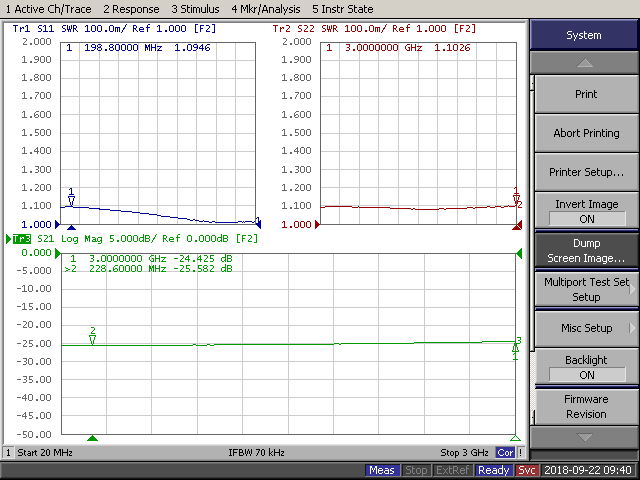Click Abort Printing softkey
The image size is (640, 480).
pyautogui.click(x=586, y=133)
